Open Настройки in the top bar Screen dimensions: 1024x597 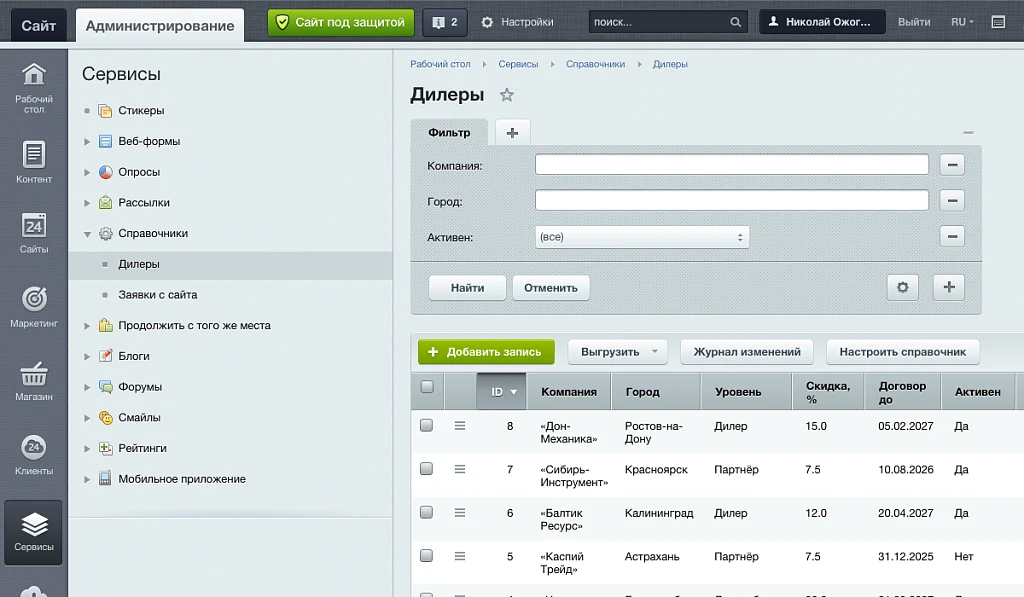tap(517, 22)
